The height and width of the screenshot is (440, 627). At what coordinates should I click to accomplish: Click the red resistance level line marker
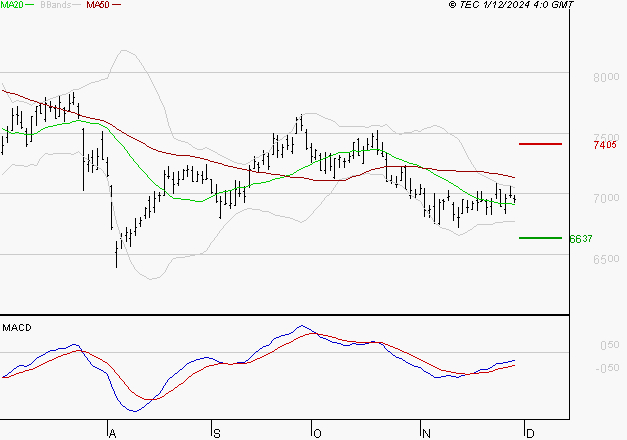pos(540,144)
